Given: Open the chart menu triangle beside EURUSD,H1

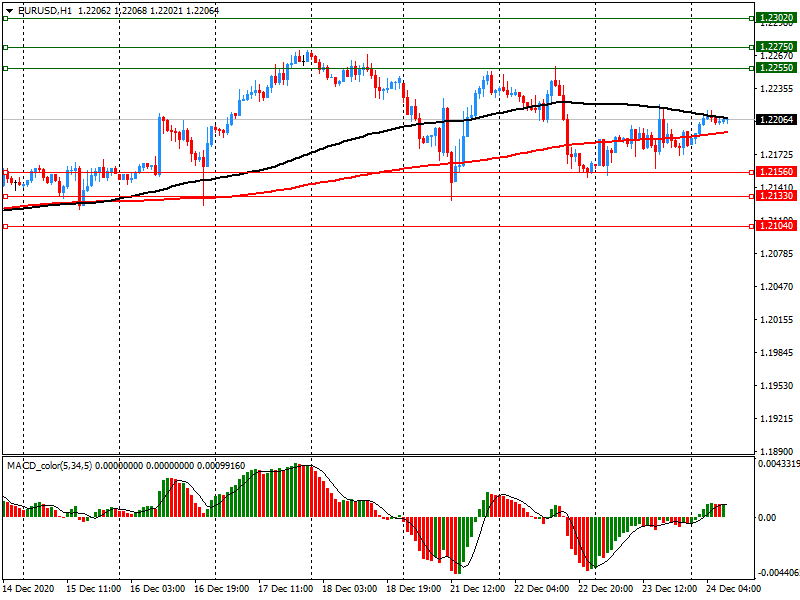Looking at the screenshot, I should [x=9, y=11].
